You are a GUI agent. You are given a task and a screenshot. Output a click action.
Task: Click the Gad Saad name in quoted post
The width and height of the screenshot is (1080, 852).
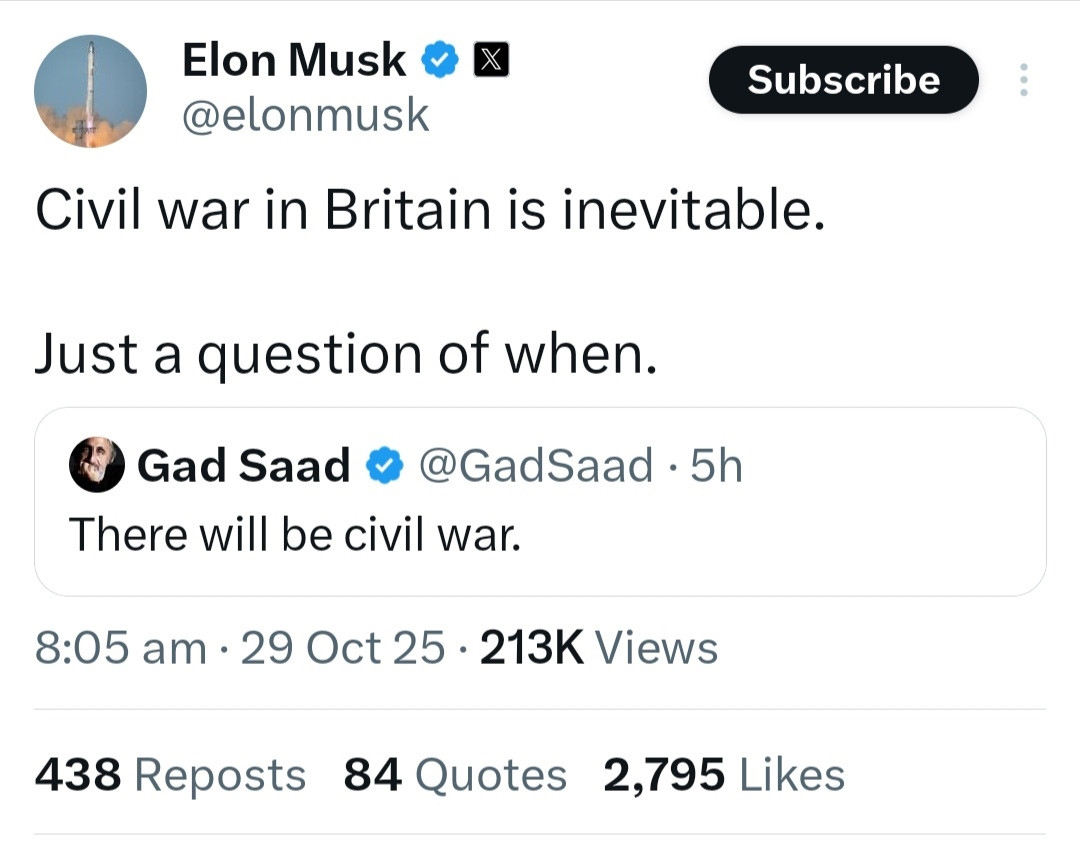tap(244, 466)
